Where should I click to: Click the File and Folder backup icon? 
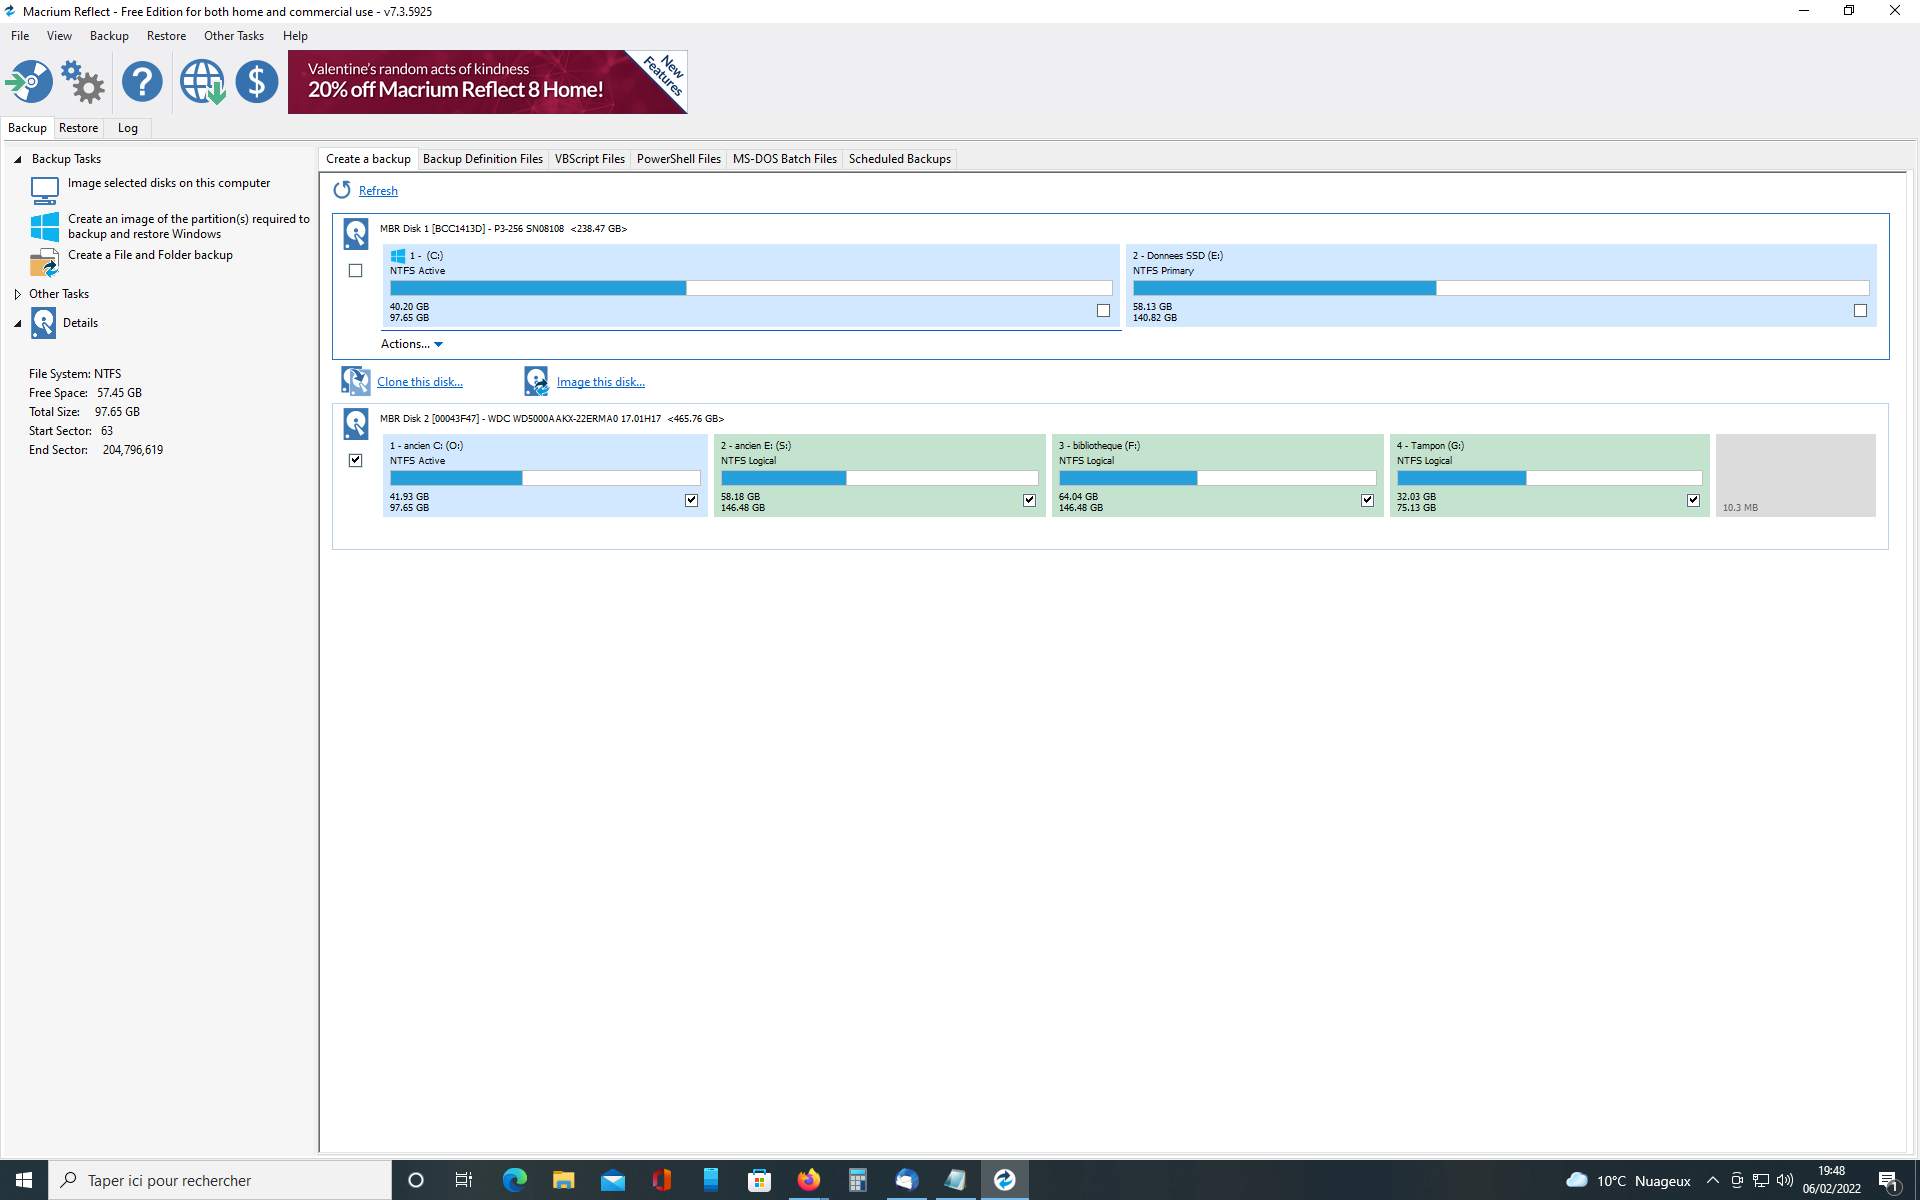[x=44, y=263]
